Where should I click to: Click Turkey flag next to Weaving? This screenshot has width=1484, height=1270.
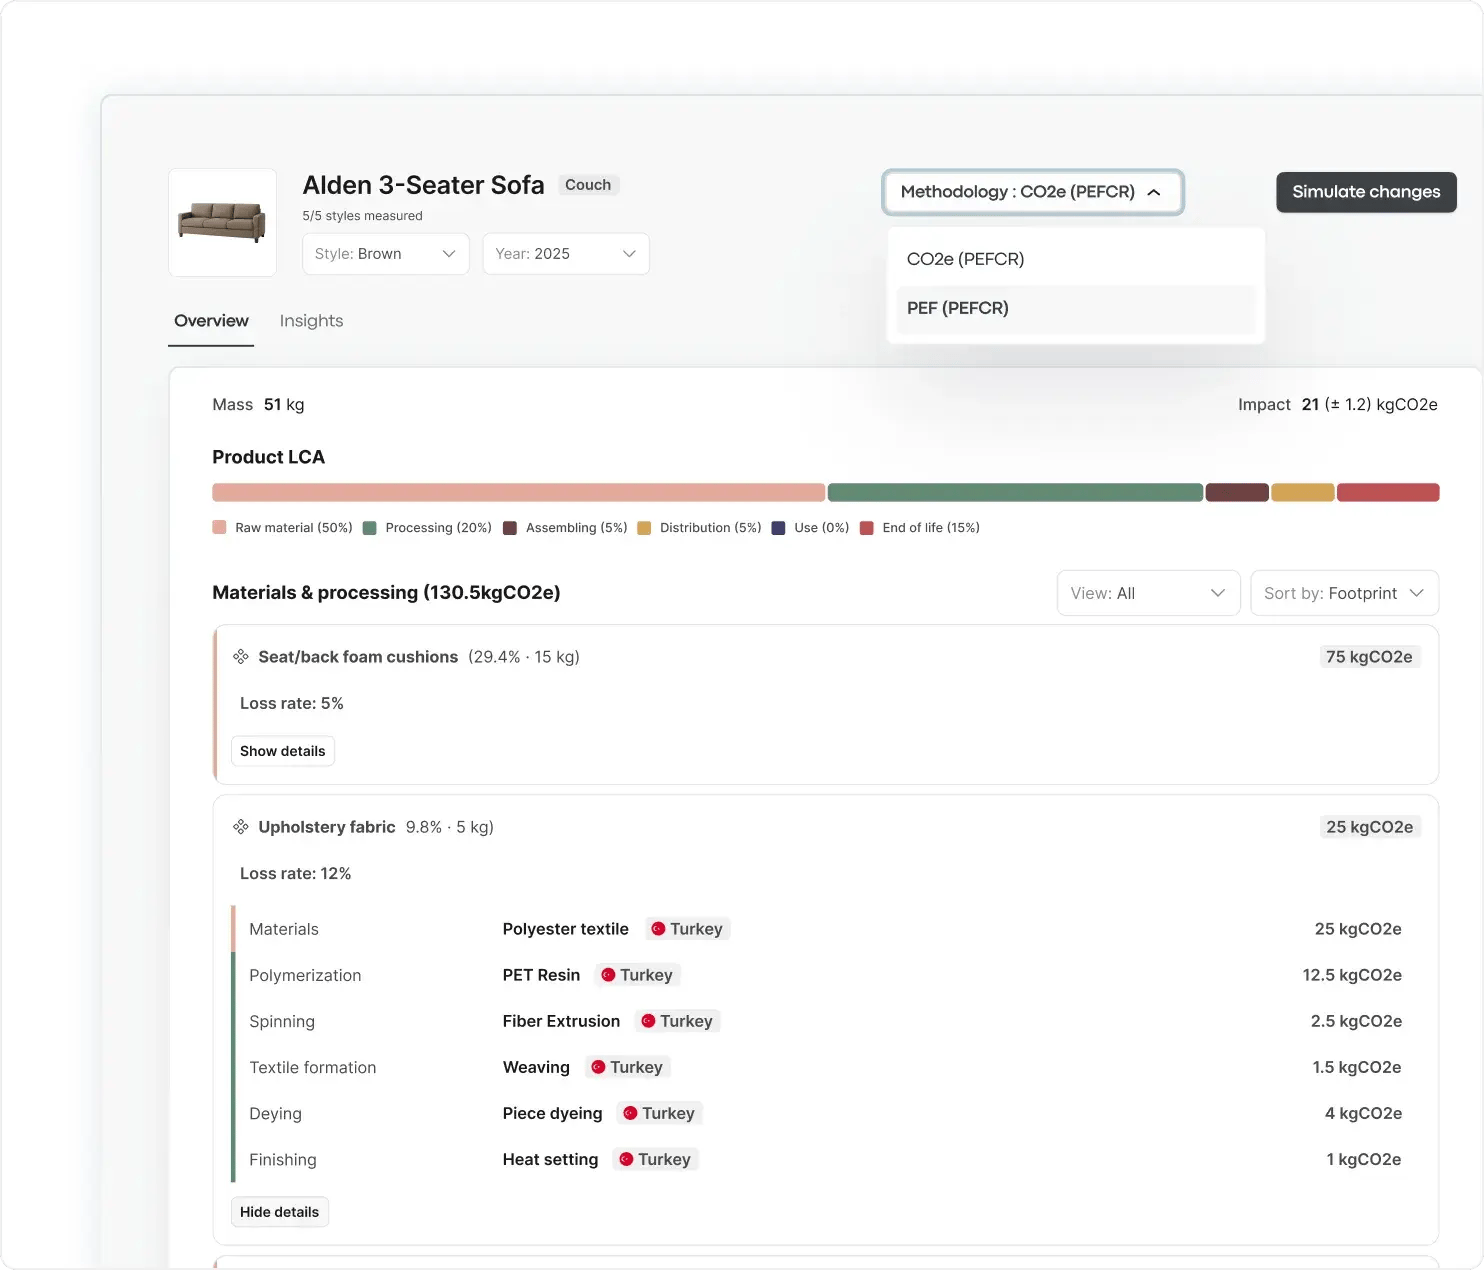[598, 1067]
